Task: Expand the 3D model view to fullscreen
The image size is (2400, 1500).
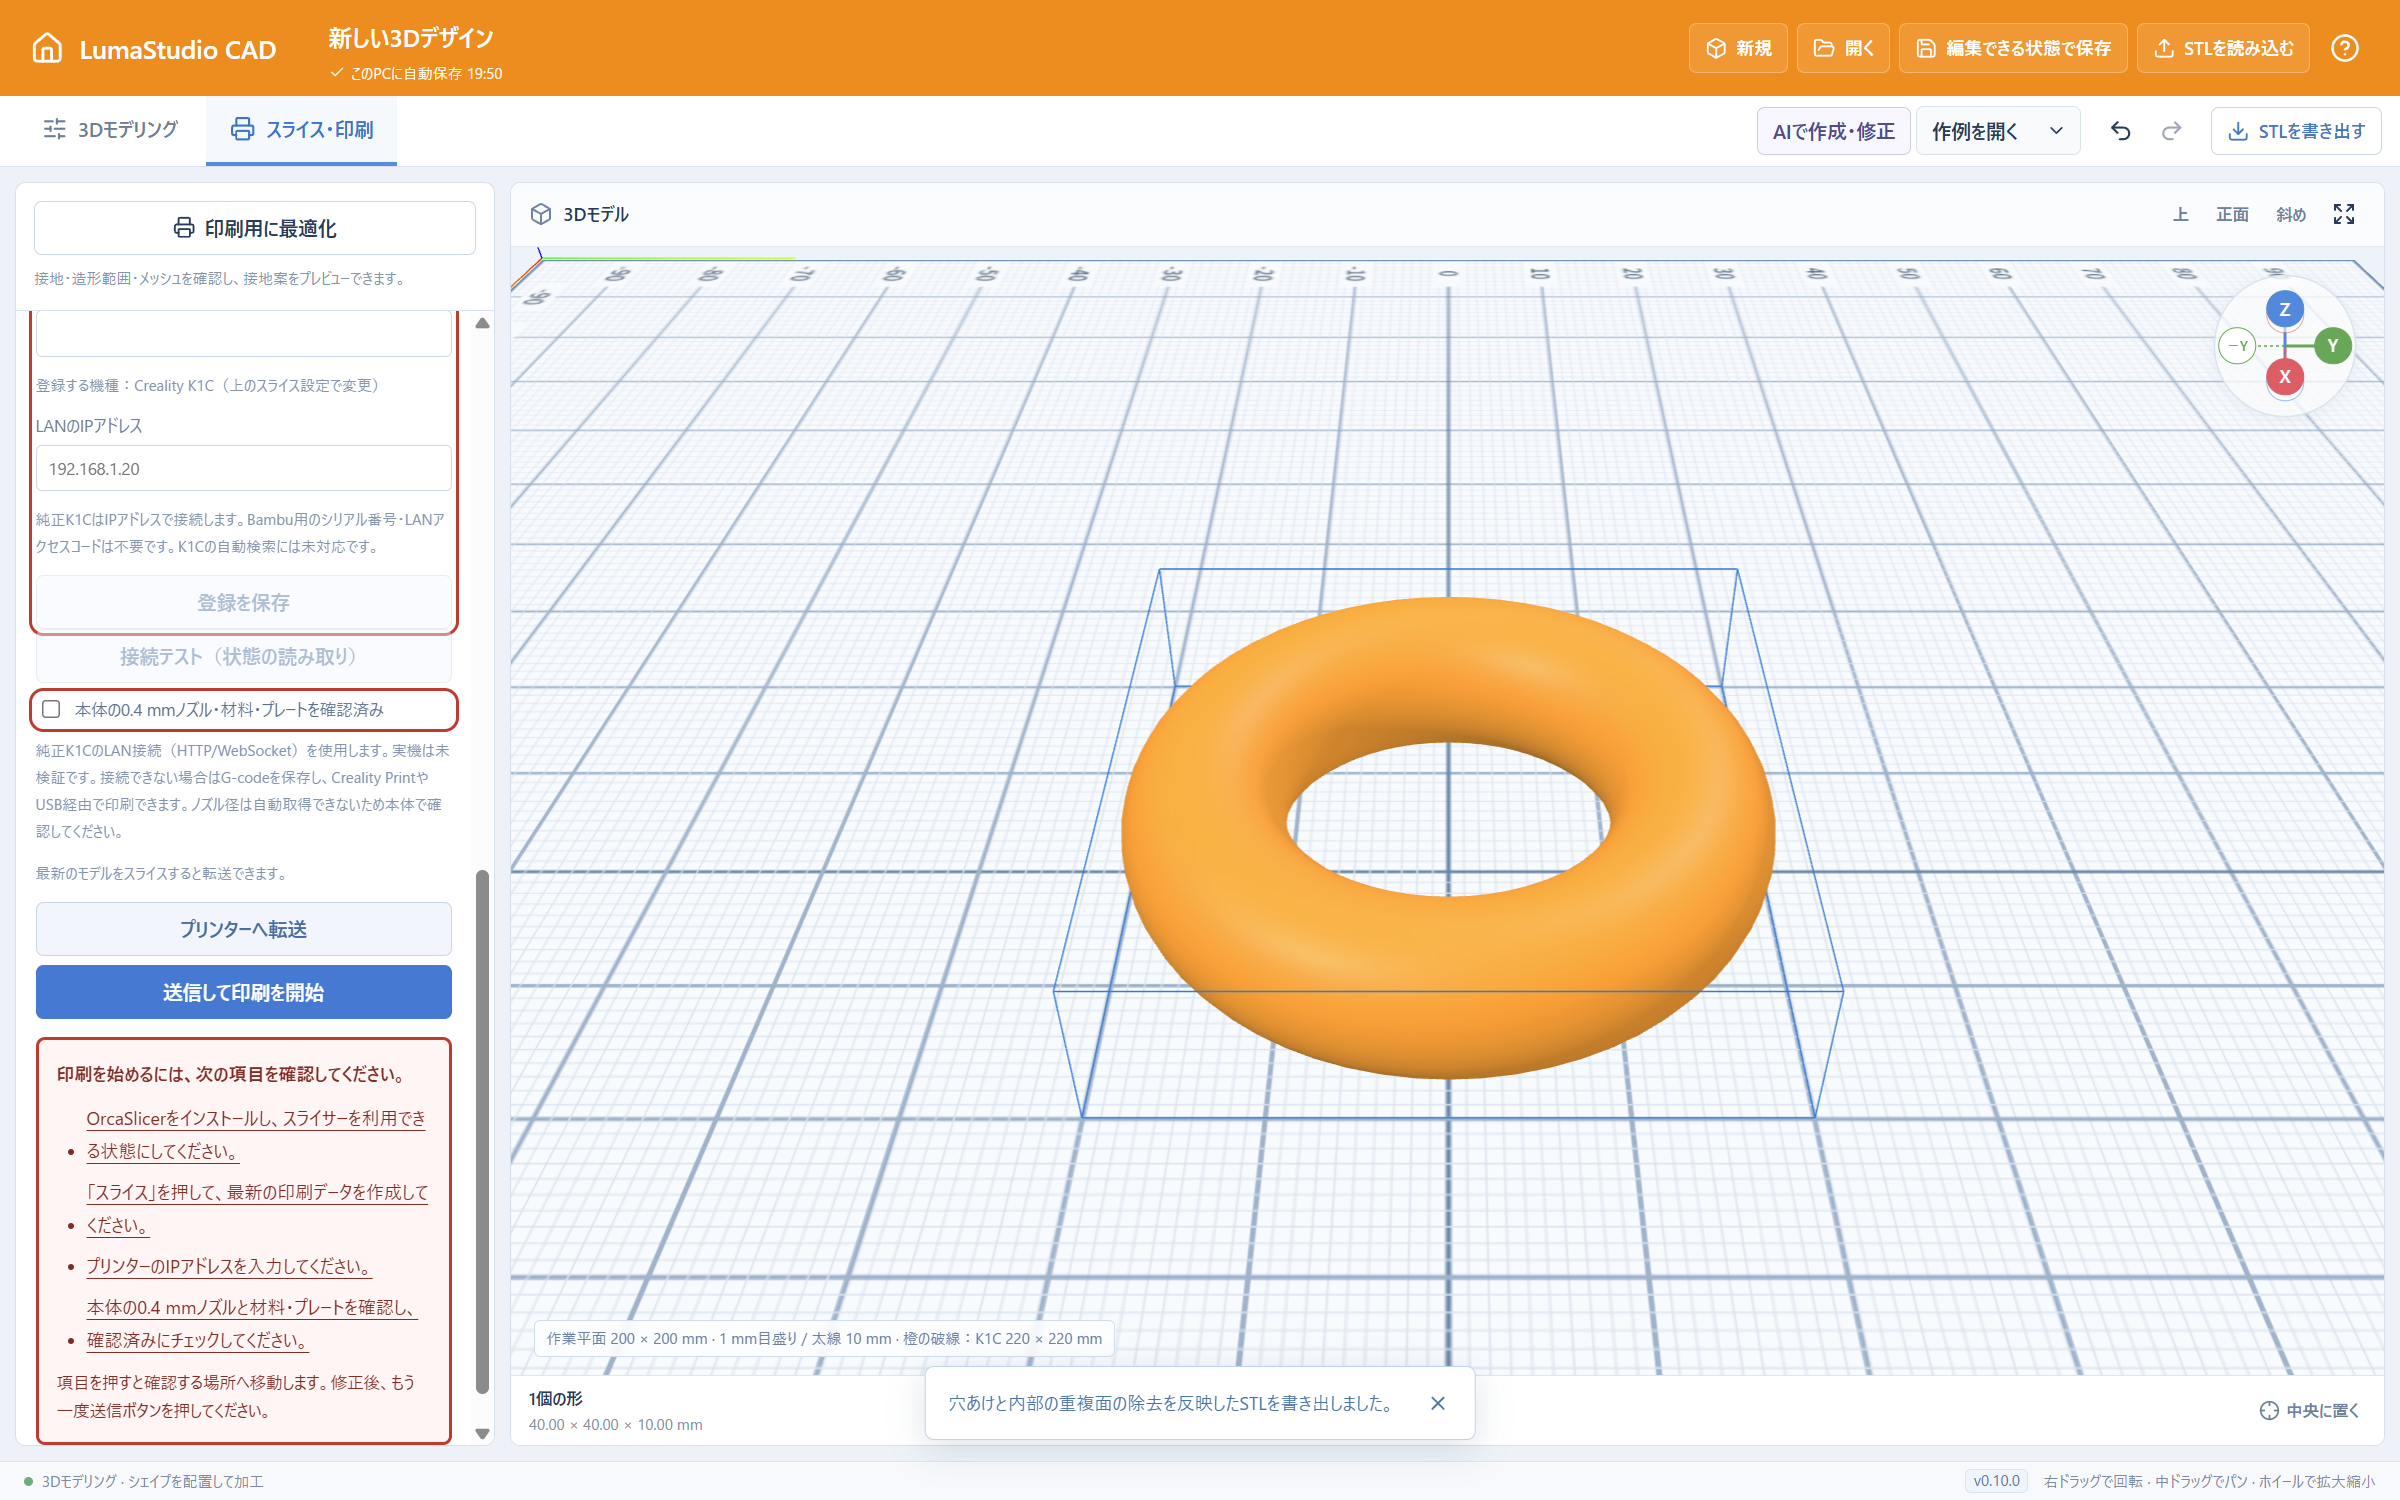Action: pos(2344,214)
